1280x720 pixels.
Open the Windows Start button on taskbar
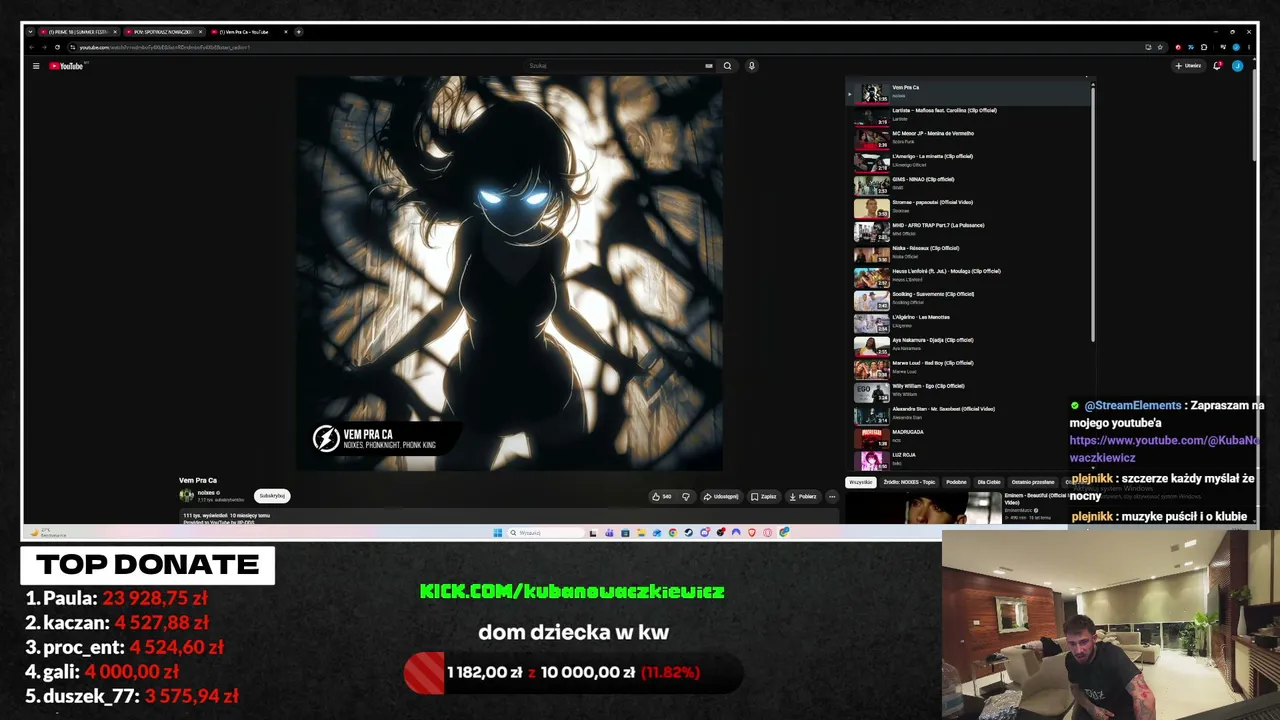[x=497, y=532]
